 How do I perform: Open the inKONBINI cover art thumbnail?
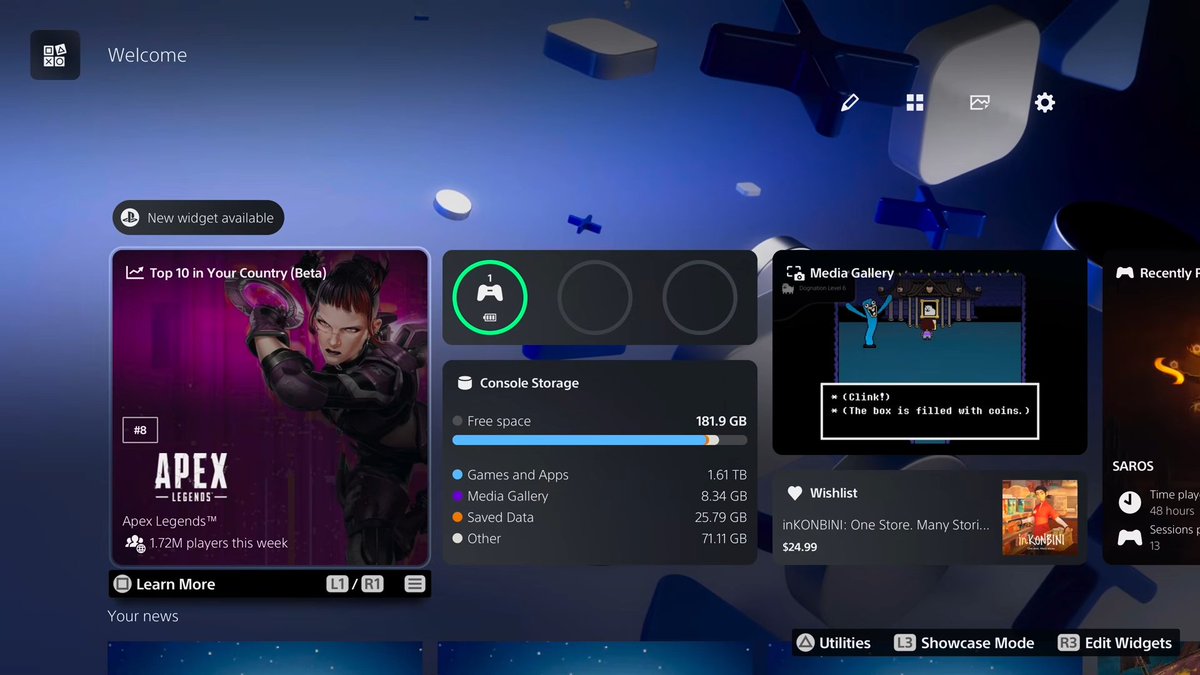click(x=1040, y=518)
